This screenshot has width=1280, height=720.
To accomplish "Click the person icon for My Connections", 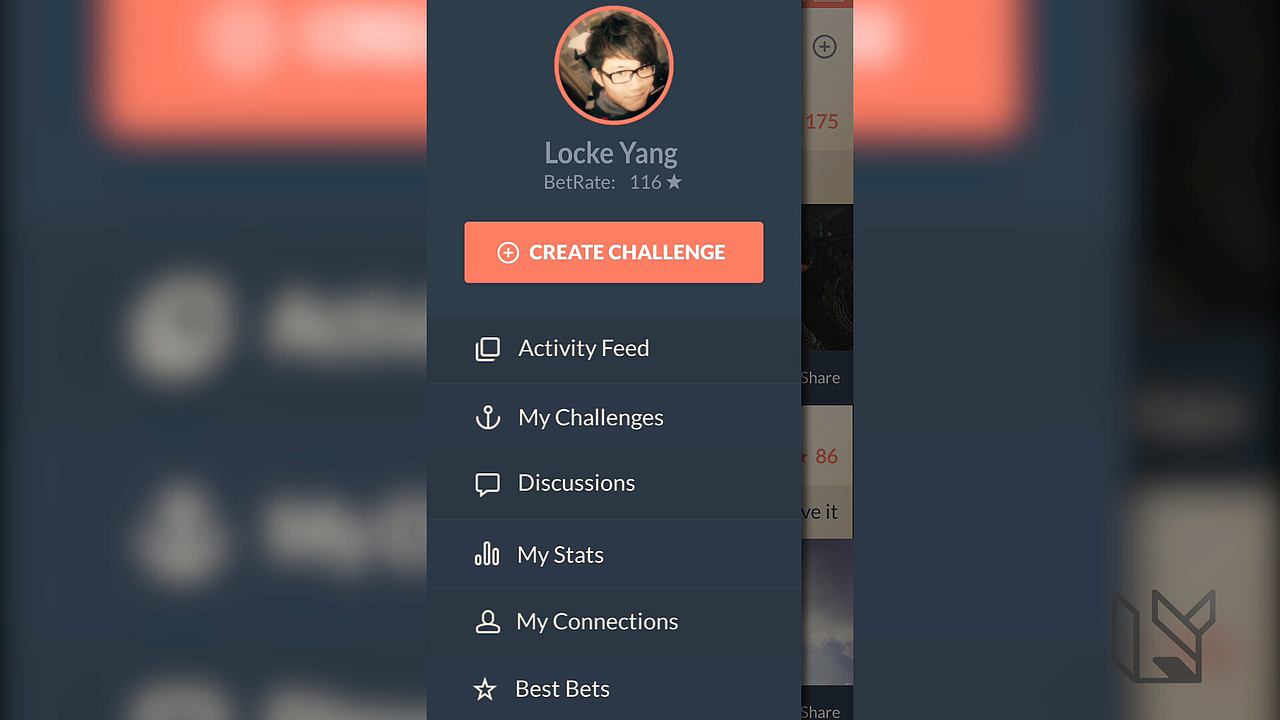I will pos(487,622).
